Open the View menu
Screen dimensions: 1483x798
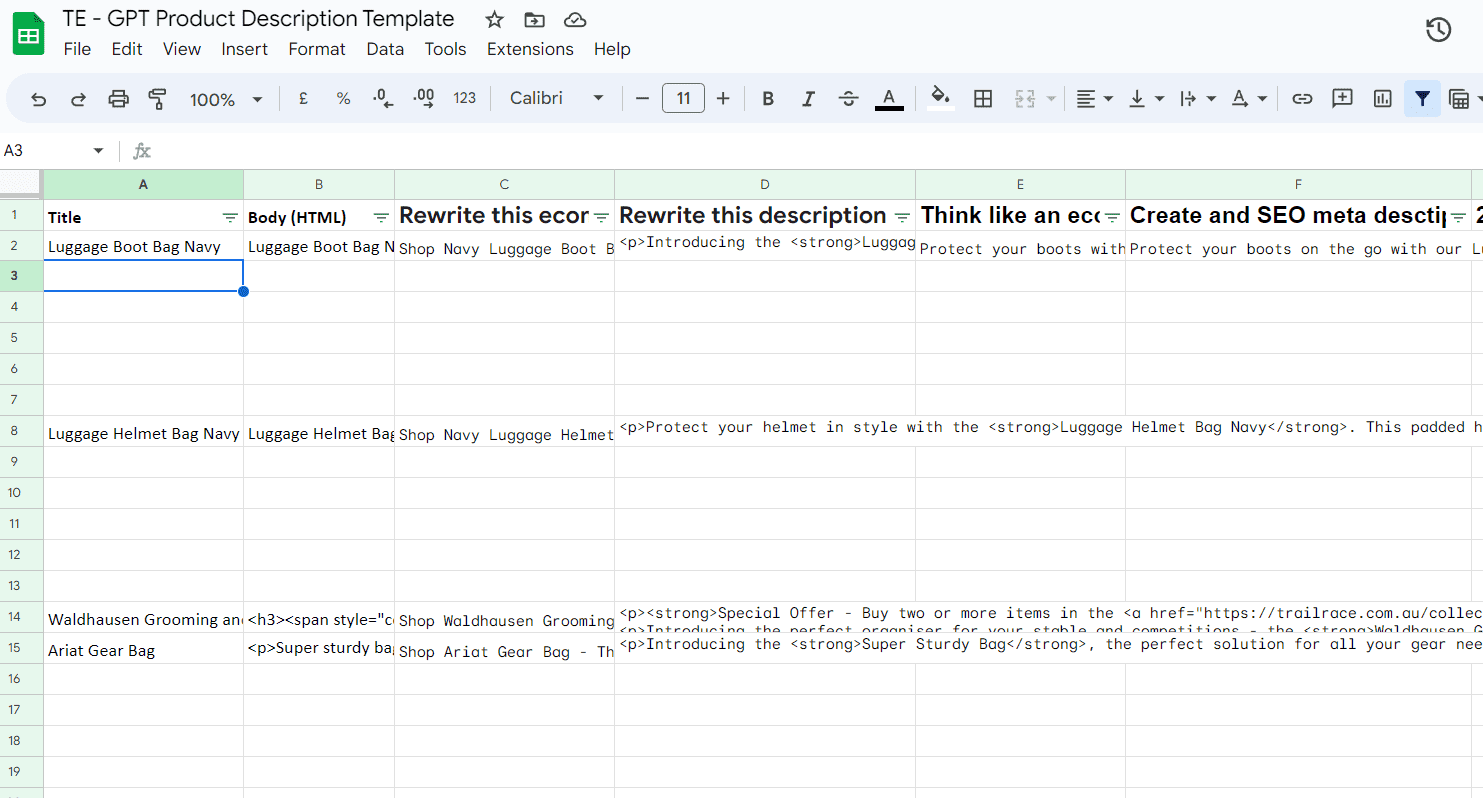click(x=182, y=49)
